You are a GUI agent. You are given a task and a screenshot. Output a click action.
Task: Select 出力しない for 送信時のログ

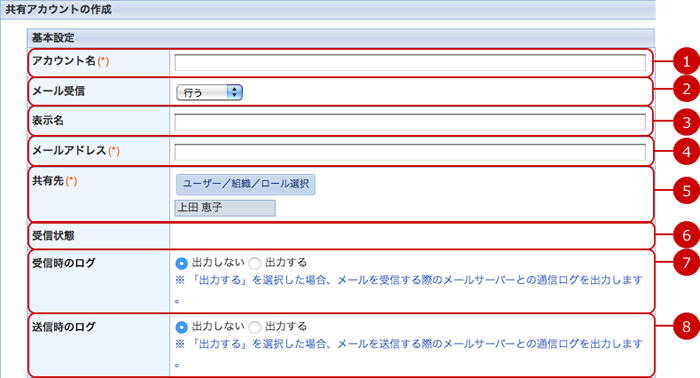[181, 327]
